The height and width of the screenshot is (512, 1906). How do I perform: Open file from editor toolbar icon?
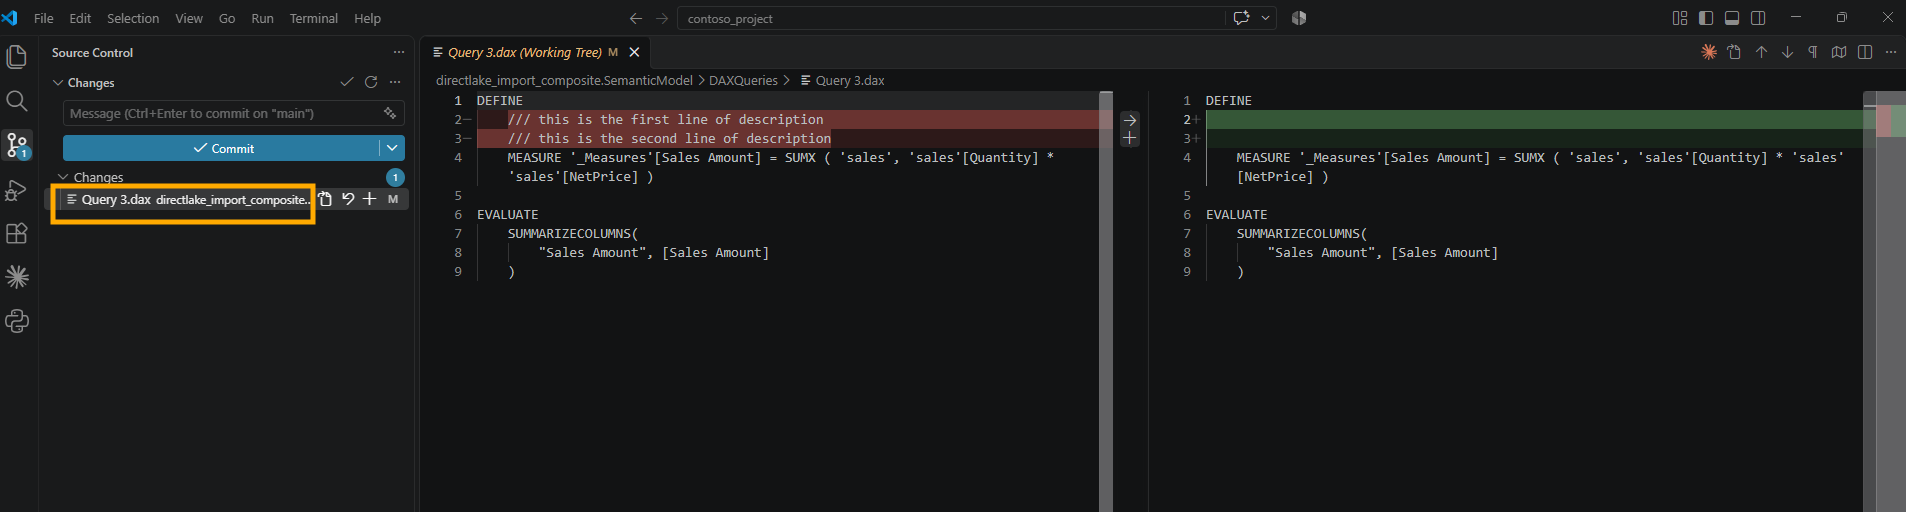(1735, 52)
